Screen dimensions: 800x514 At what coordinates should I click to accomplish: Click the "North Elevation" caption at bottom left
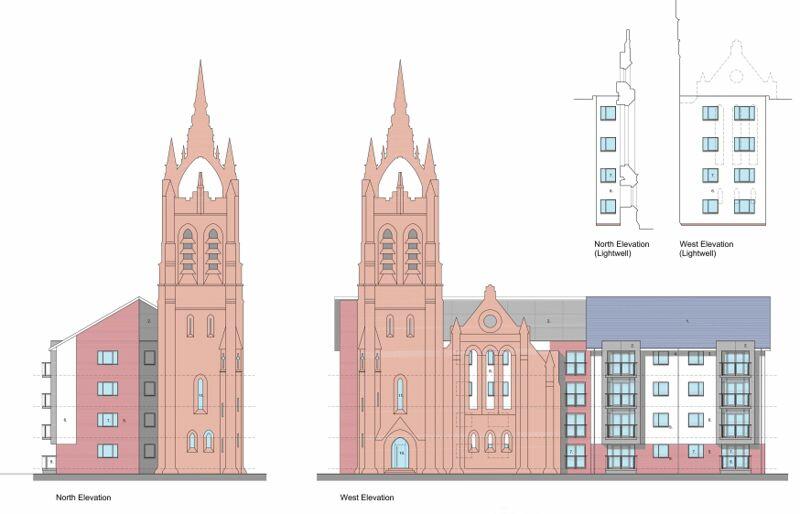pyautogui.click(x=84, y=497)
